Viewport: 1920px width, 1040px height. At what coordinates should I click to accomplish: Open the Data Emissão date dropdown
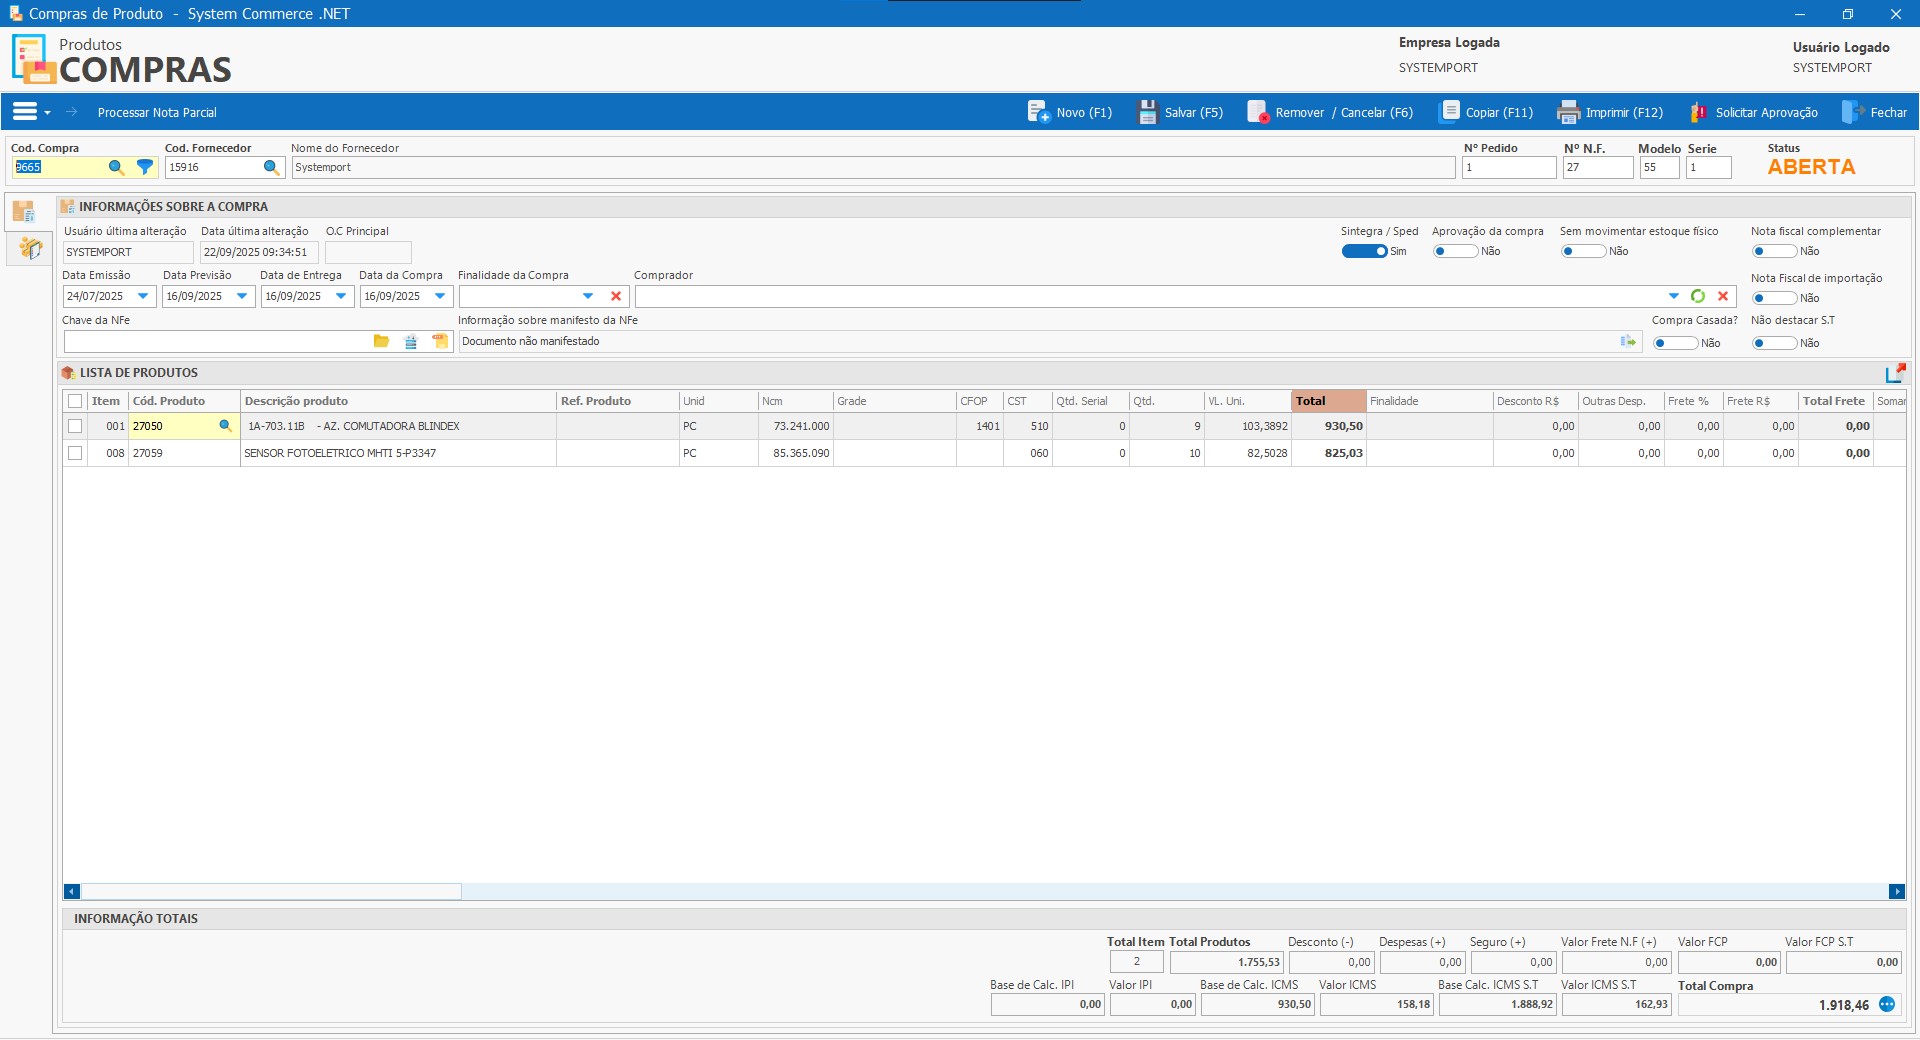pyautogui.click(x=143, y=297)
